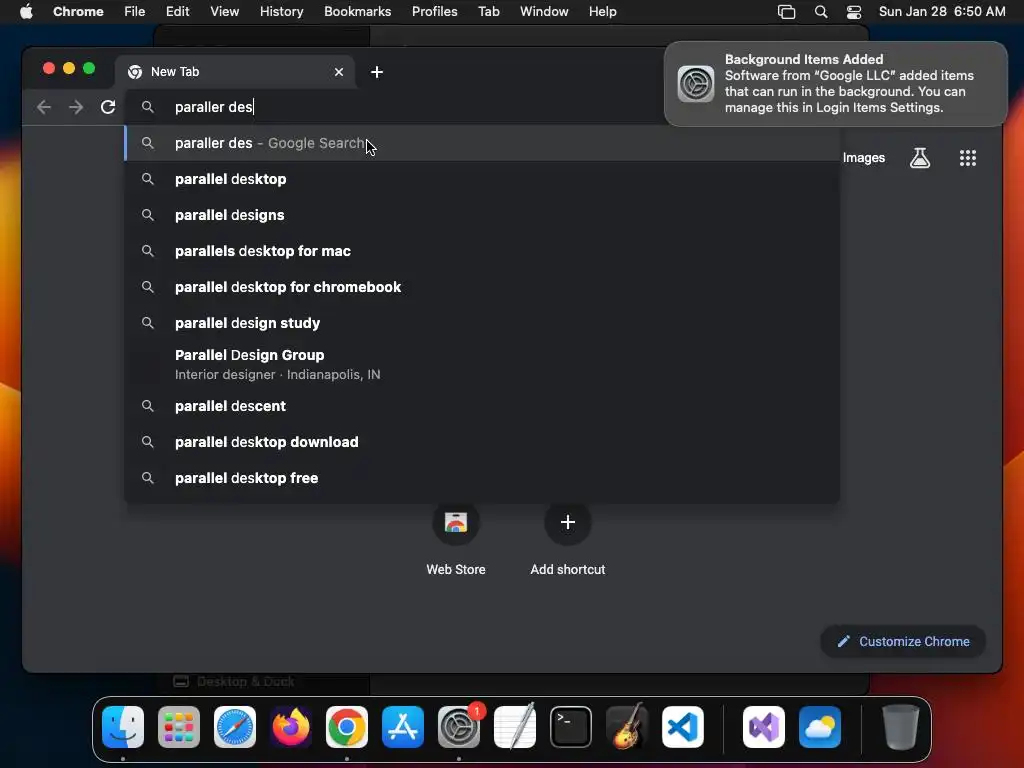Open the History menu
The width and height of the screenshot is (1024, 768).
pos(281,12)
